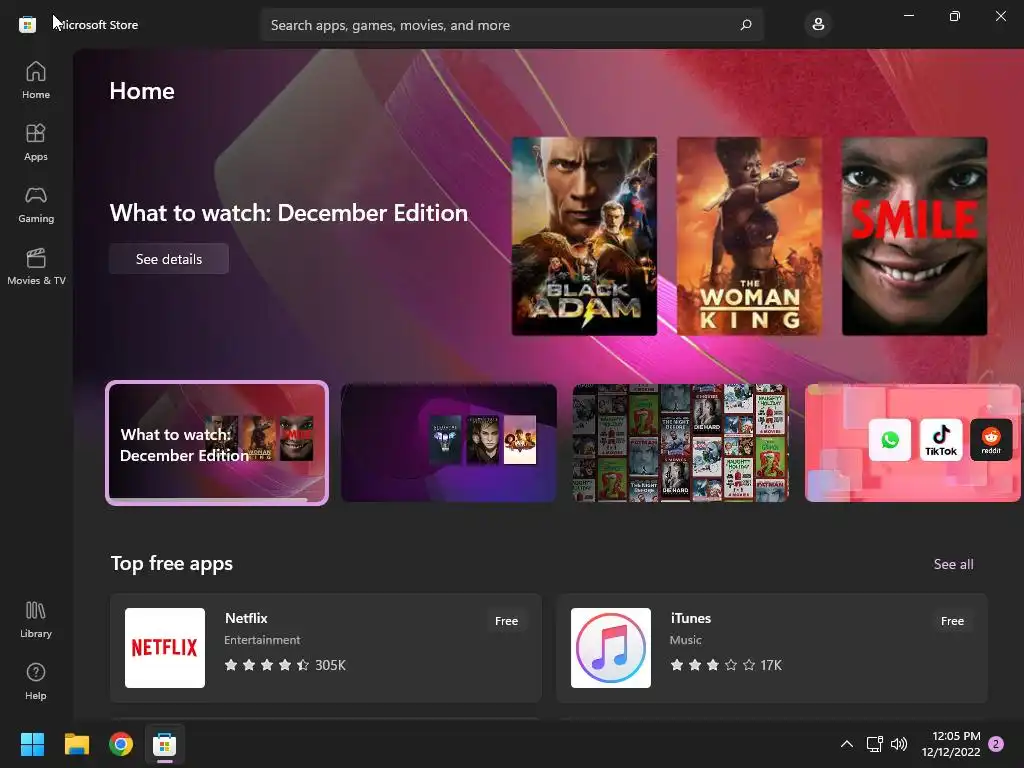Open The Woman King movie poster
Image resolution: width=1024 pixels, height=768 pixels.
[750, 236]
